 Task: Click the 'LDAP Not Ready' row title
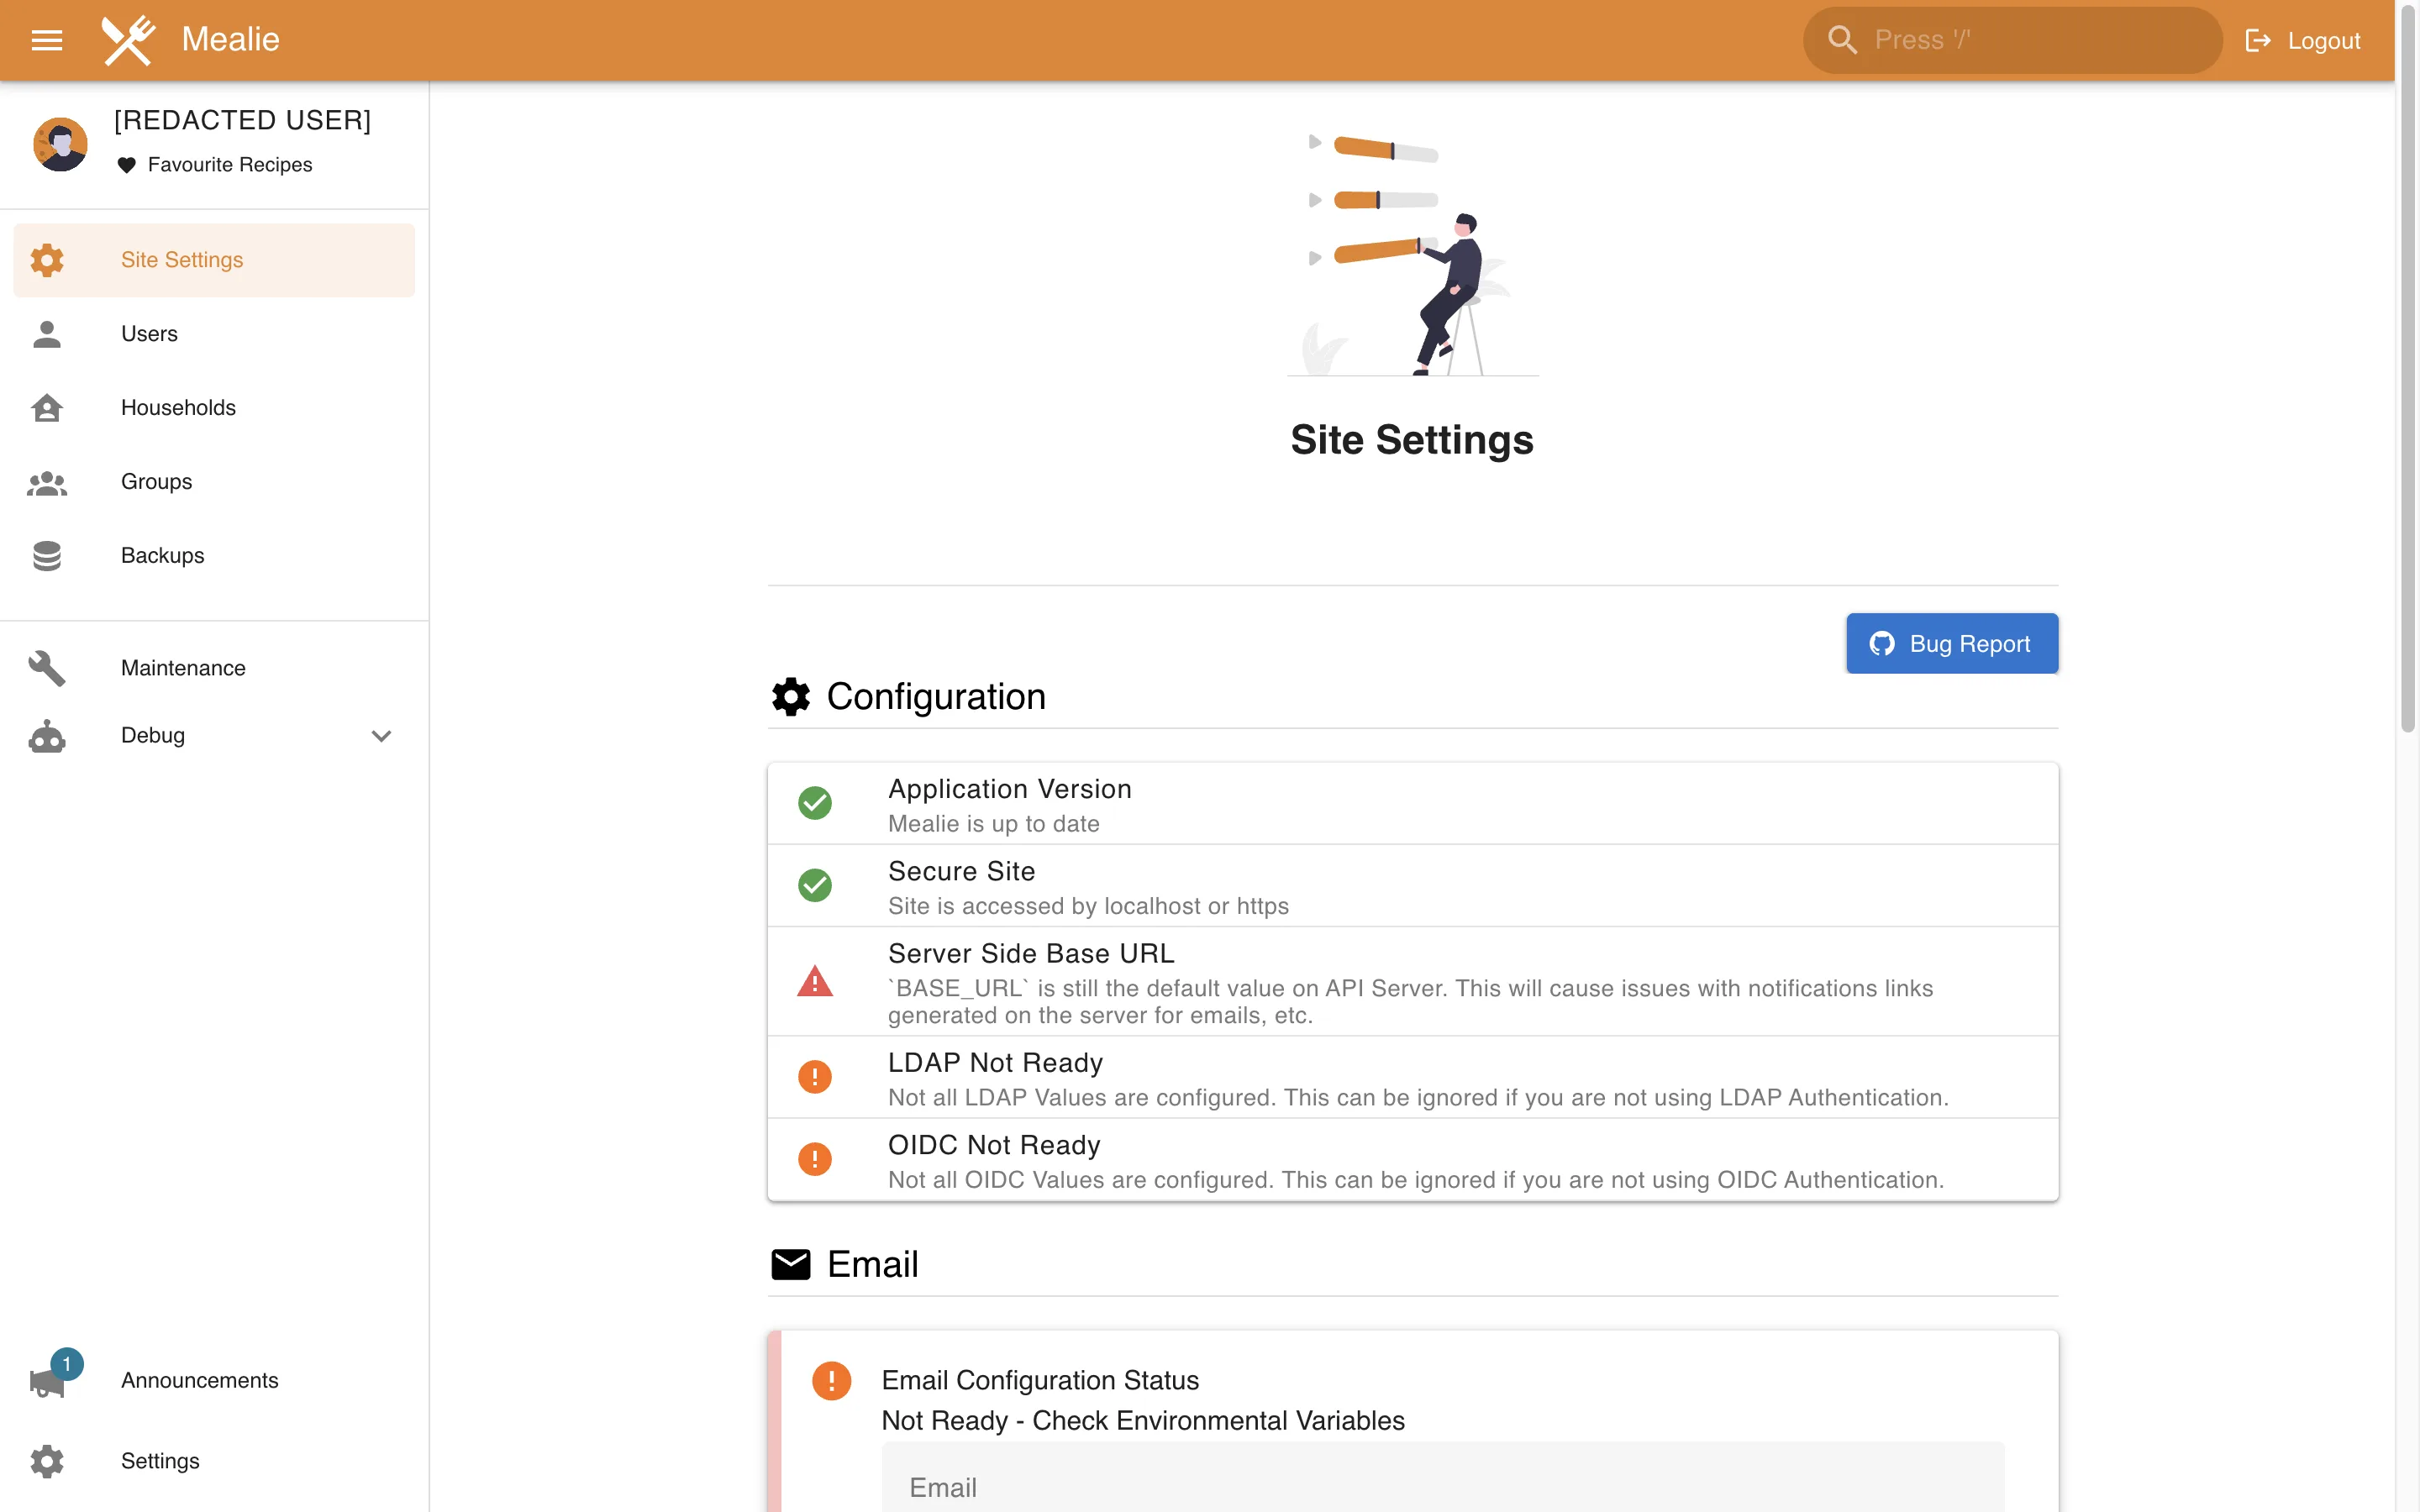pos(995,1063)
